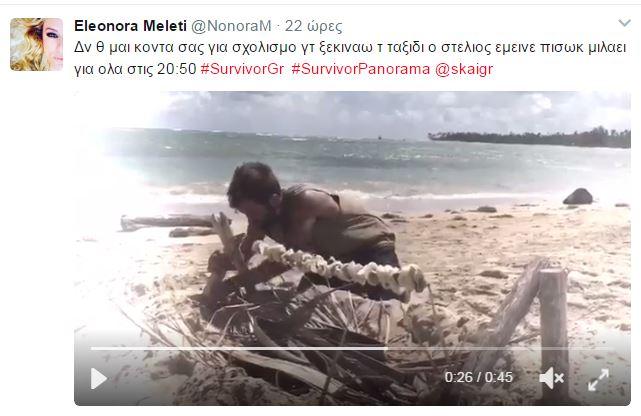Seek within the played portion of progress bar
The width and height of the screenshot is (641, 416).
point(239,349)
